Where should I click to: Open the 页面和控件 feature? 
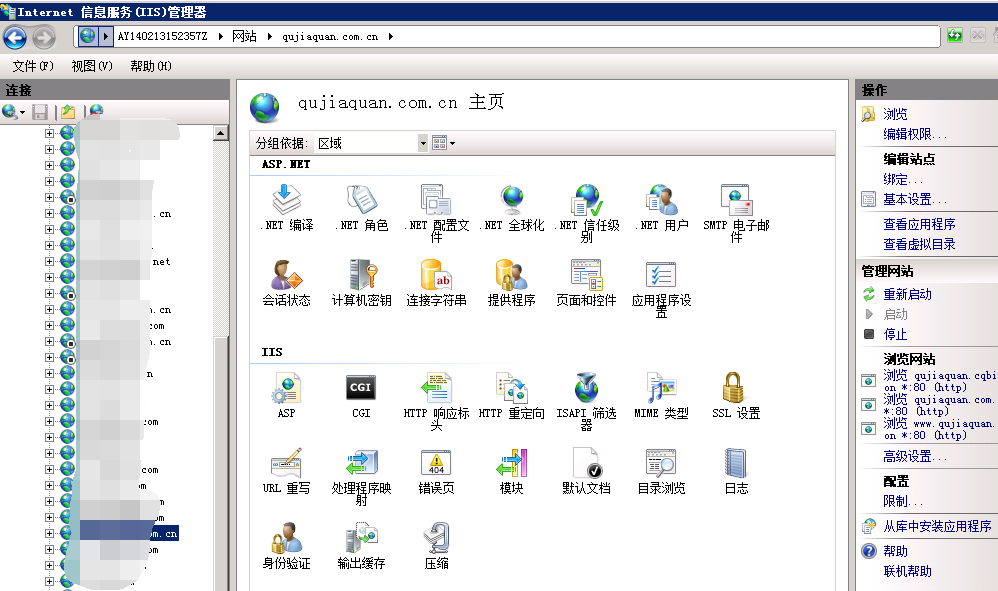[x=587, y=282]
